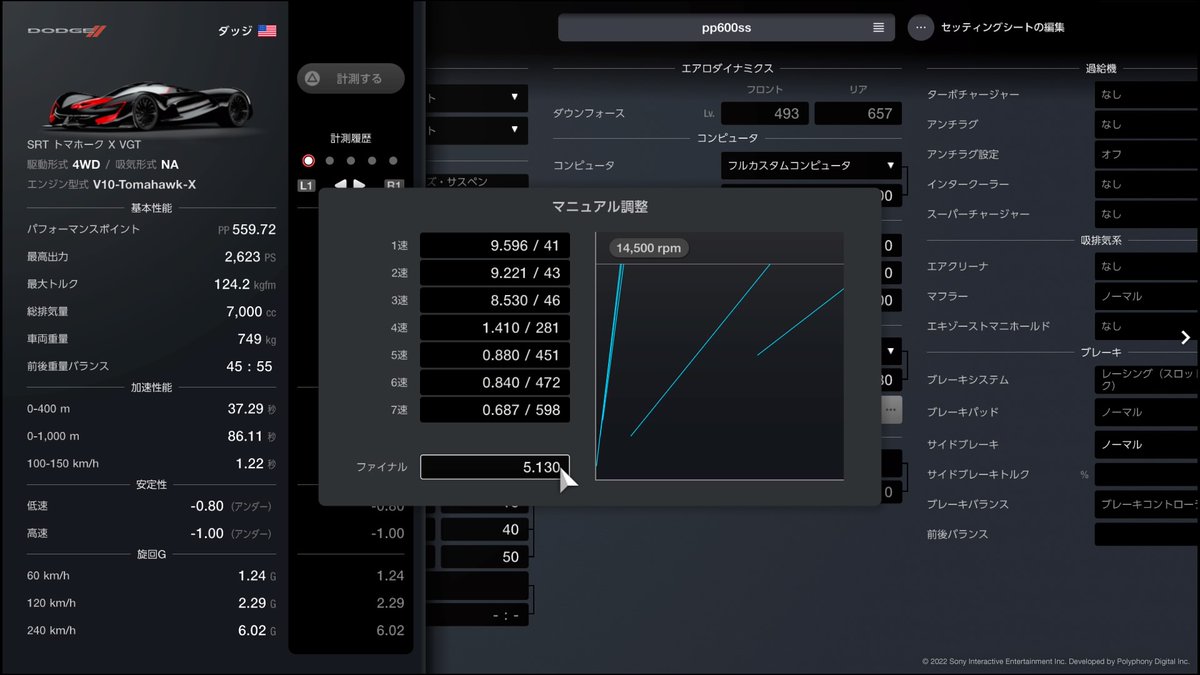
Task: Click the value 40 field behind the dialog
Action: point(484,530)
